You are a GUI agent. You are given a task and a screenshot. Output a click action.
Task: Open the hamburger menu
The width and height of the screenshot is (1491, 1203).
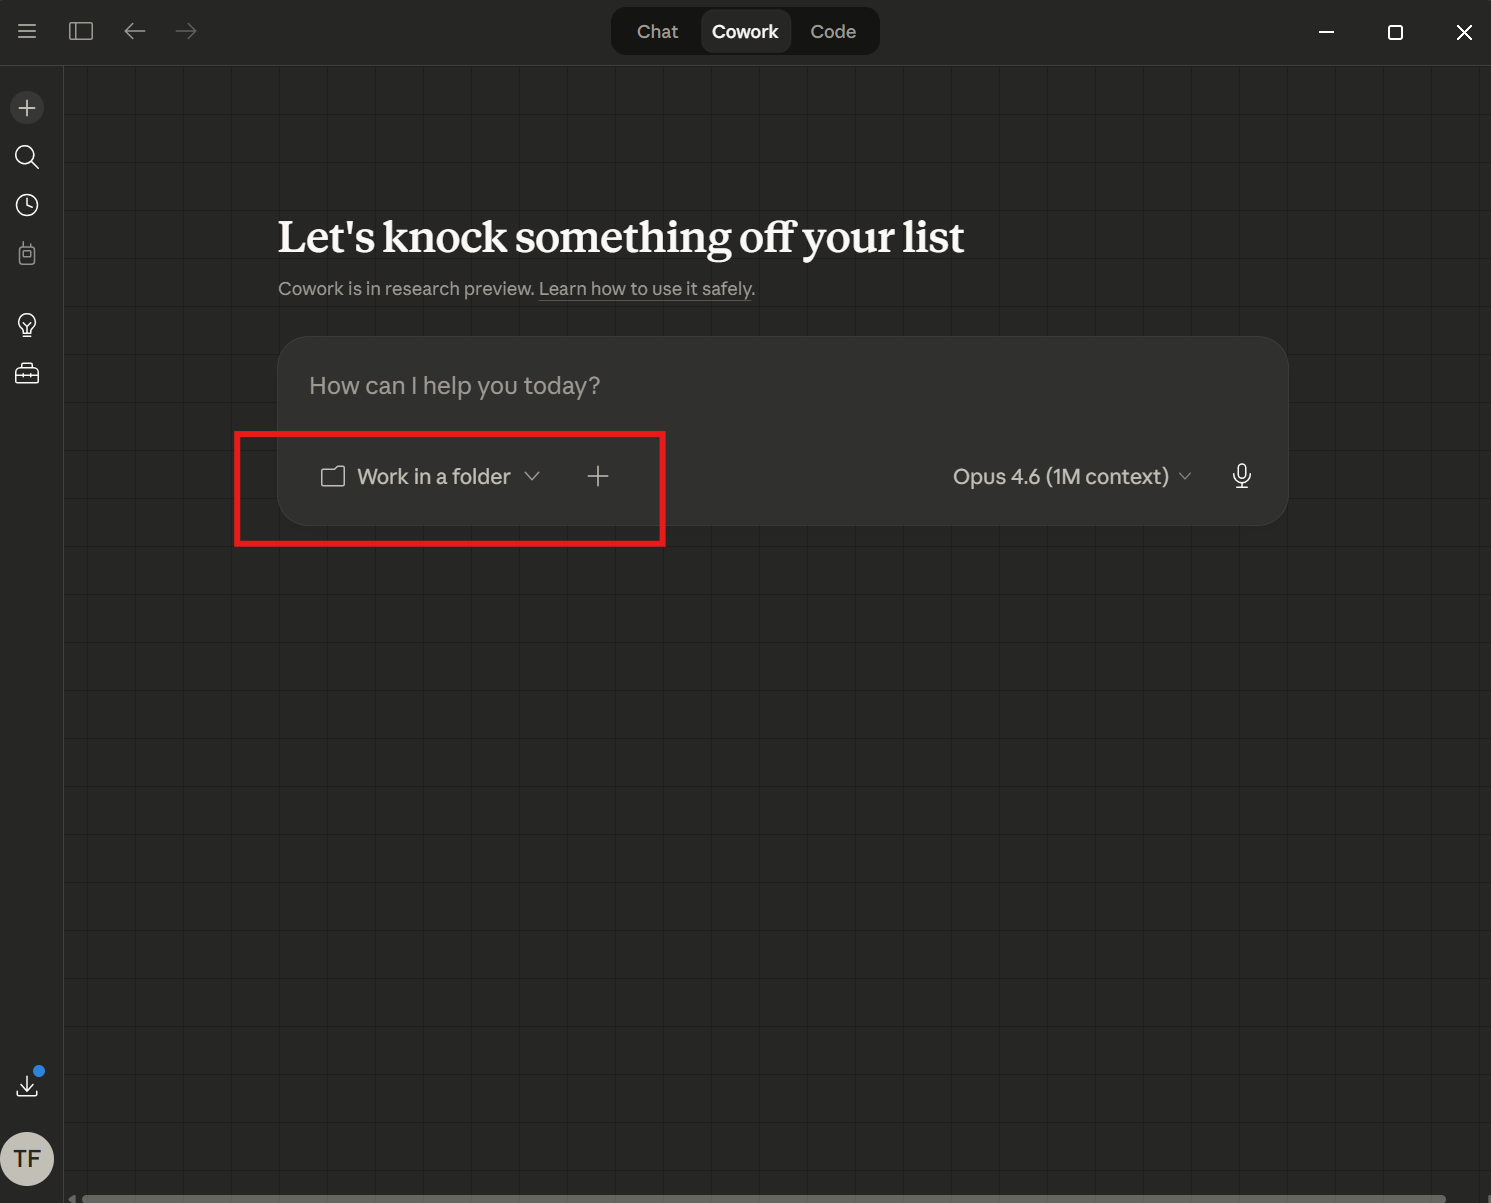[27, 31]
